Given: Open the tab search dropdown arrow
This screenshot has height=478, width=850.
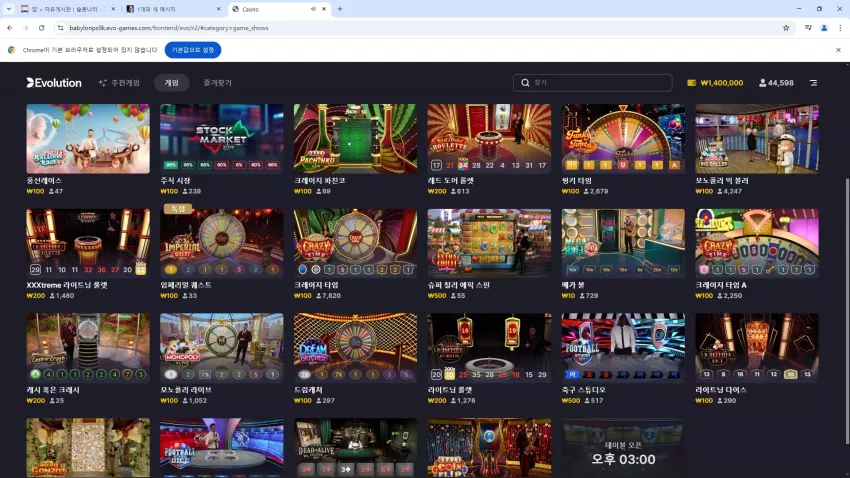Looking at the screenshot, I should tap(9, 9).
